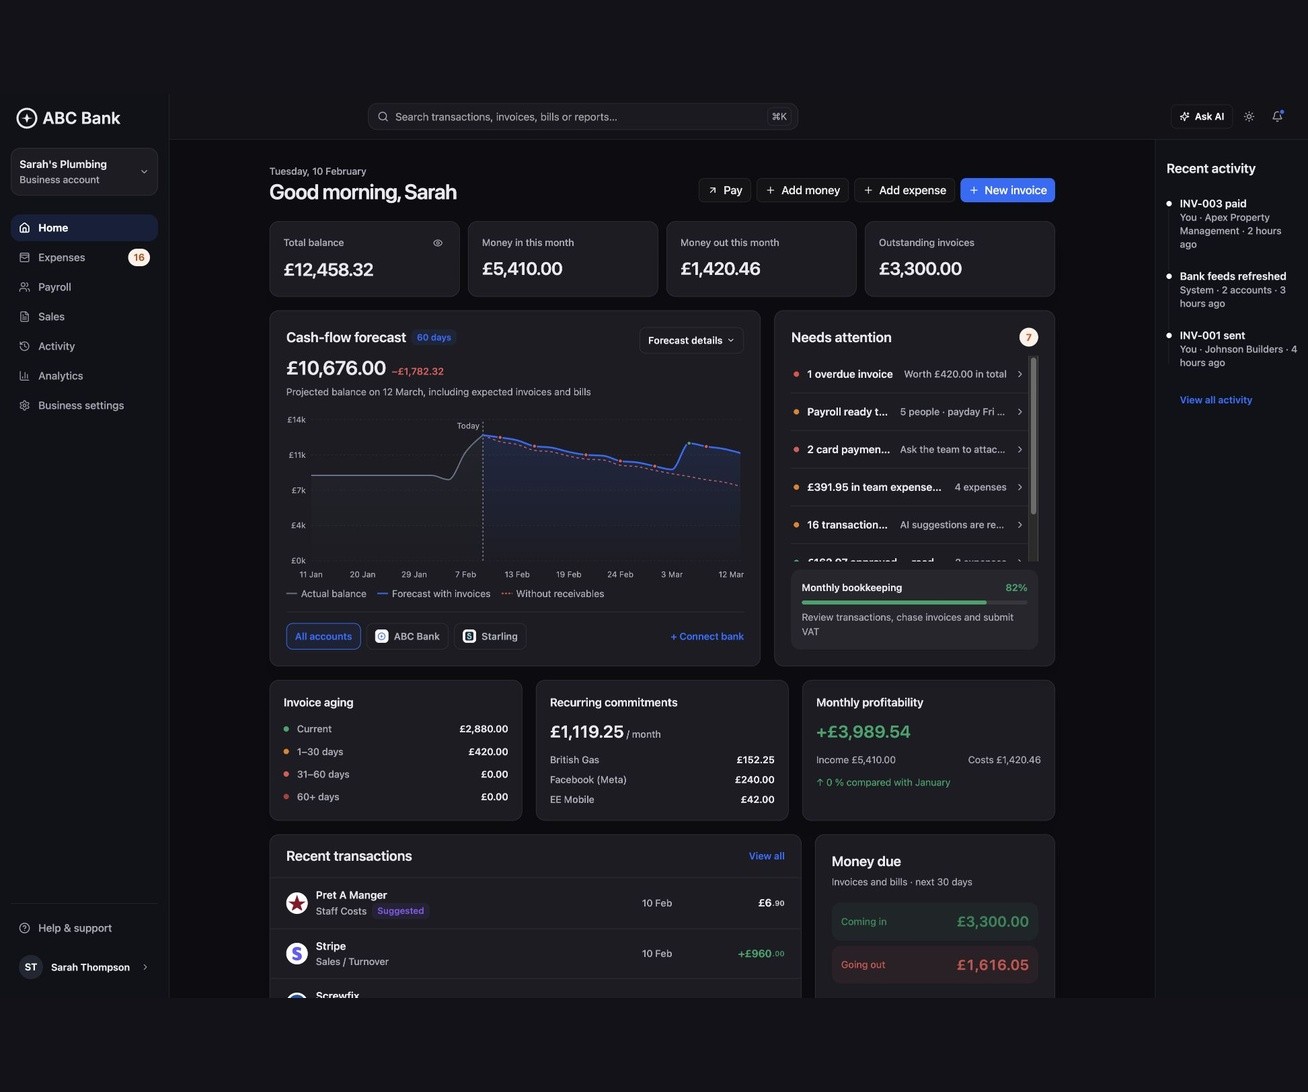
Task: Open Sarah's Plumbing account switcher
Action: click(84, 172)
